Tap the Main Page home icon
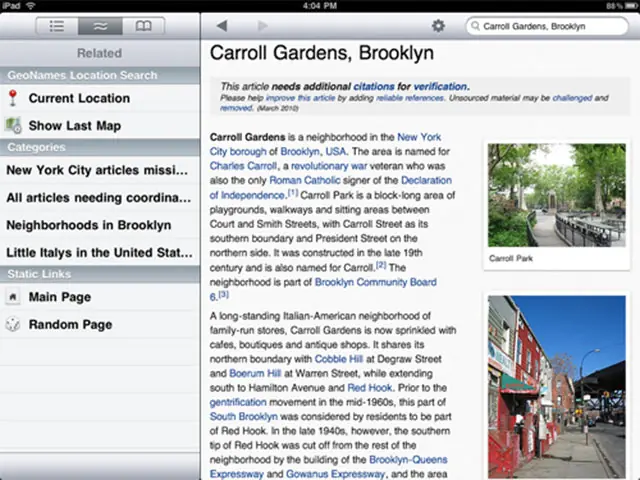 [13, 297]
